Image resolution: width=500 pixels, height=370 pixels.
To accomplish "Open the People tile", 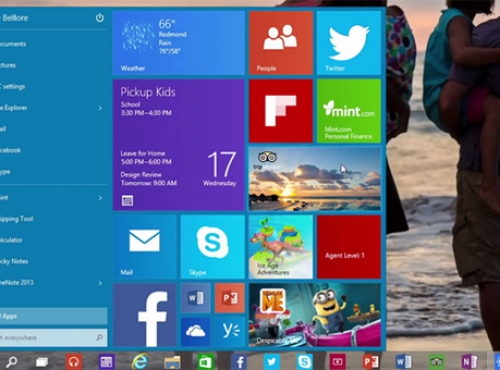I will 281,43.
